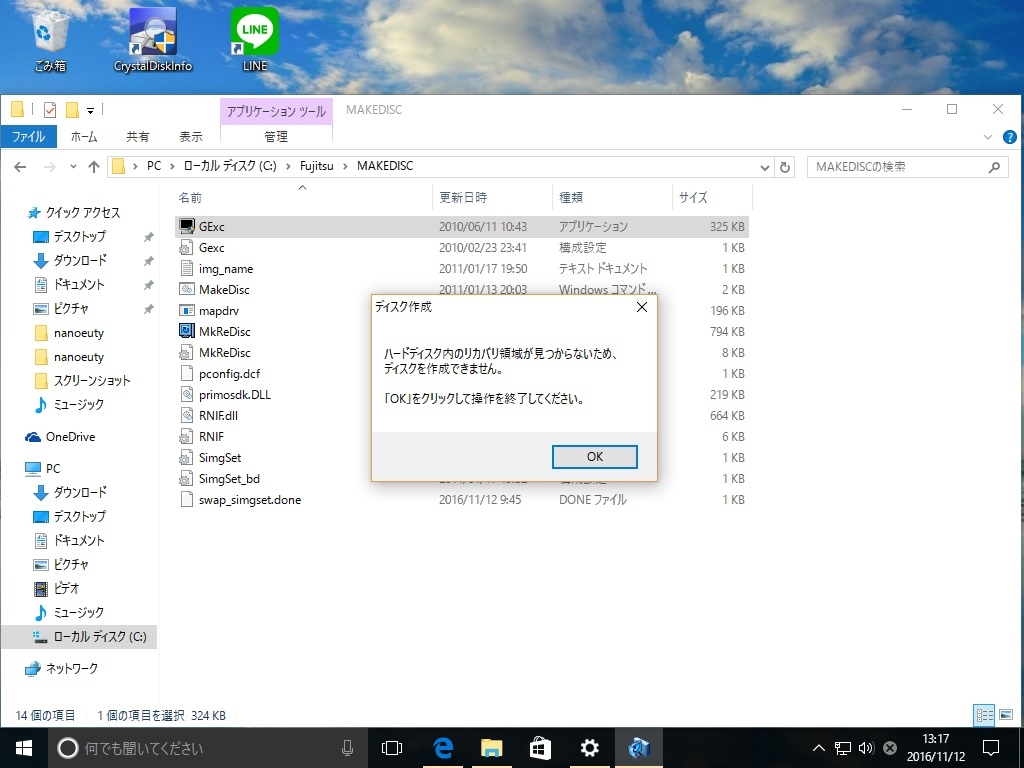The image size is (1024, 768).
Task: Switch to the ホーム ribbon tab
Action: tap(84, 136)
